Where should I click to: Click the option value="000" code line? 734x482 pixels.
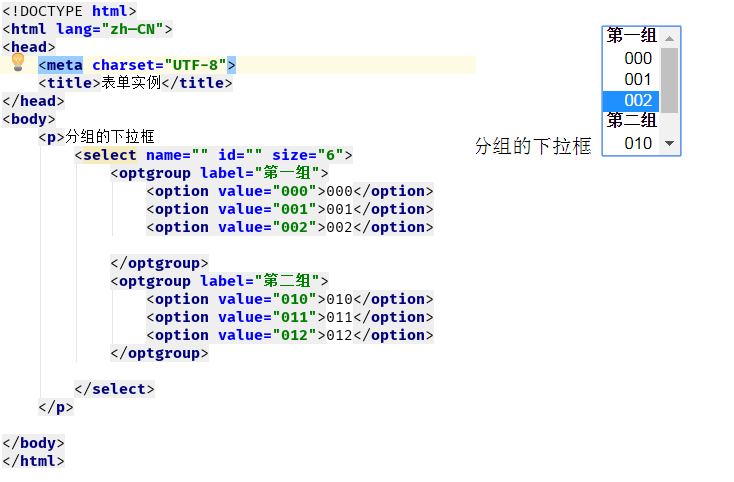(290, 191)
